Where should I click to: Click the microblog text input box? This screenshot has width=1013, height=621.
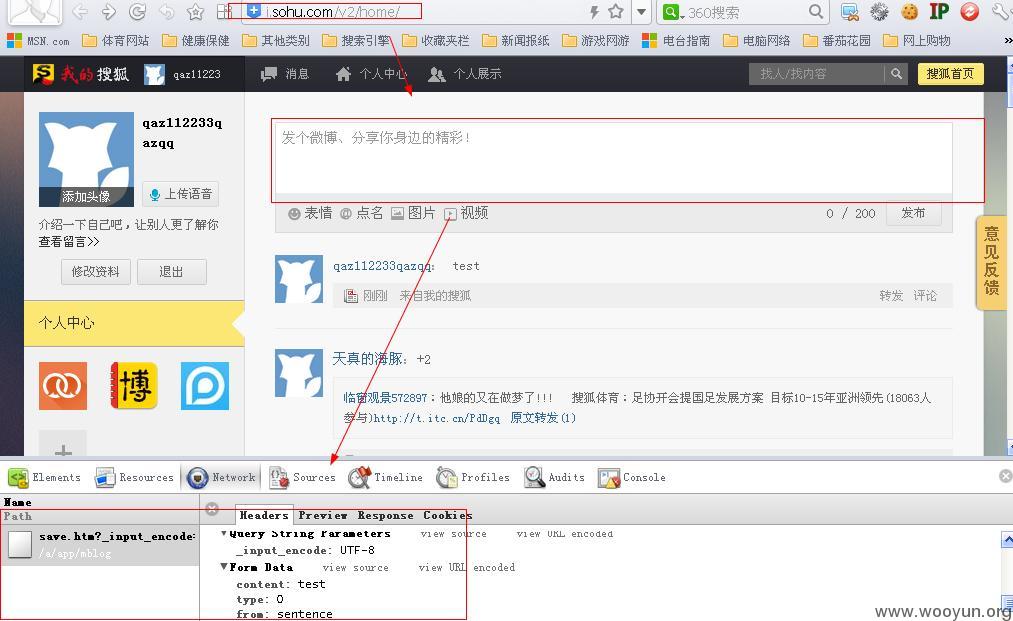(613, 158)
